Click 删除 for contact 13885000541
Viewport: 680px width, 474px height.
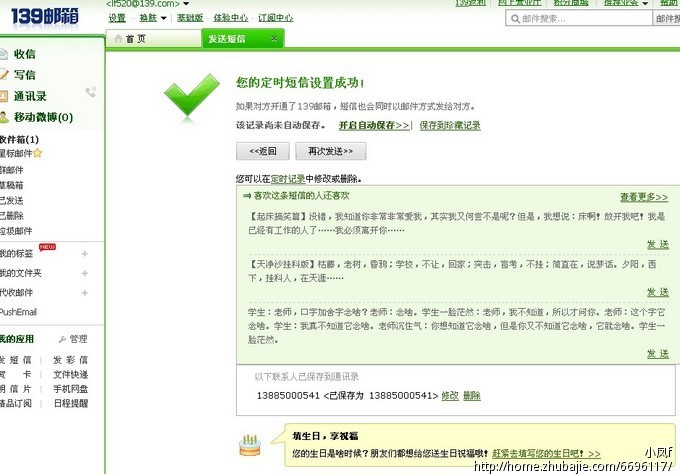click(472, 396)
